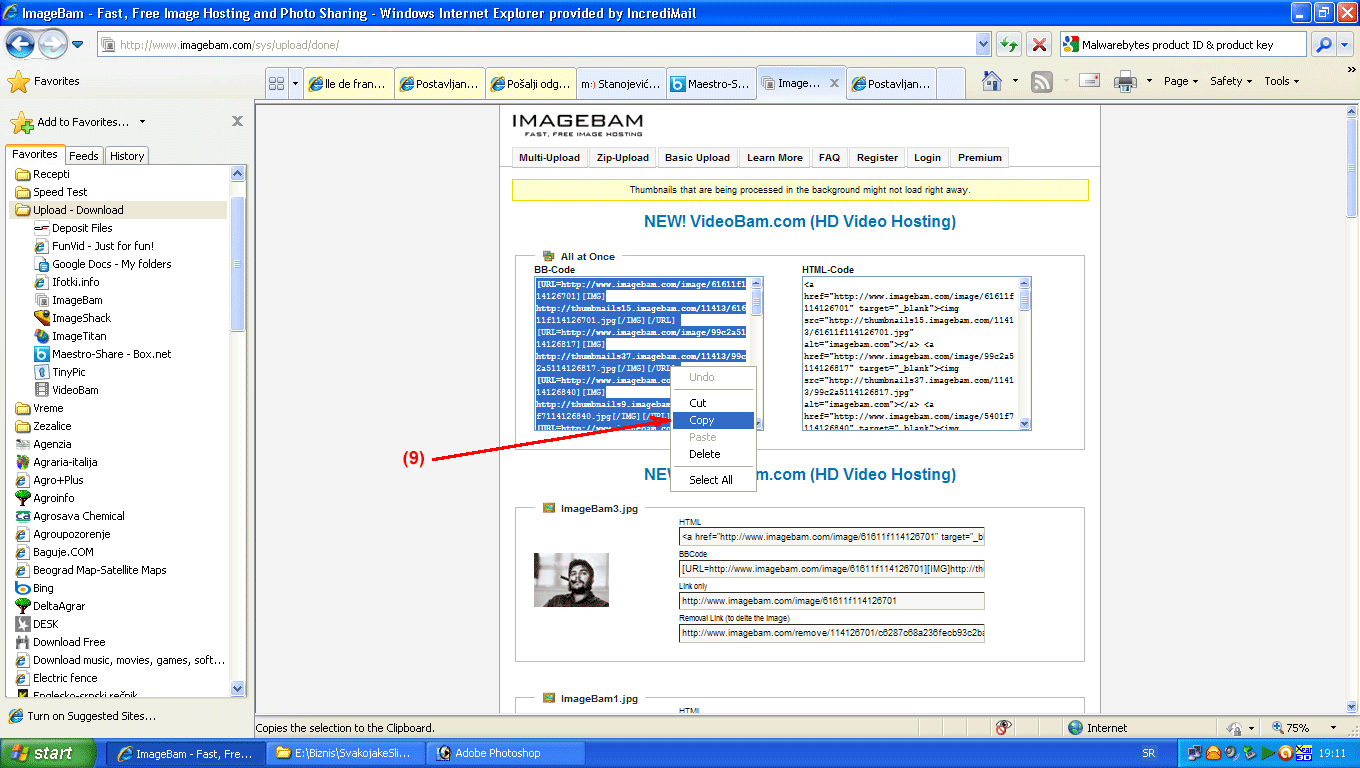Click the search magnifier icon
Image resolution: width=1360 pixels, height=768 pixels.
point(1323,45)
